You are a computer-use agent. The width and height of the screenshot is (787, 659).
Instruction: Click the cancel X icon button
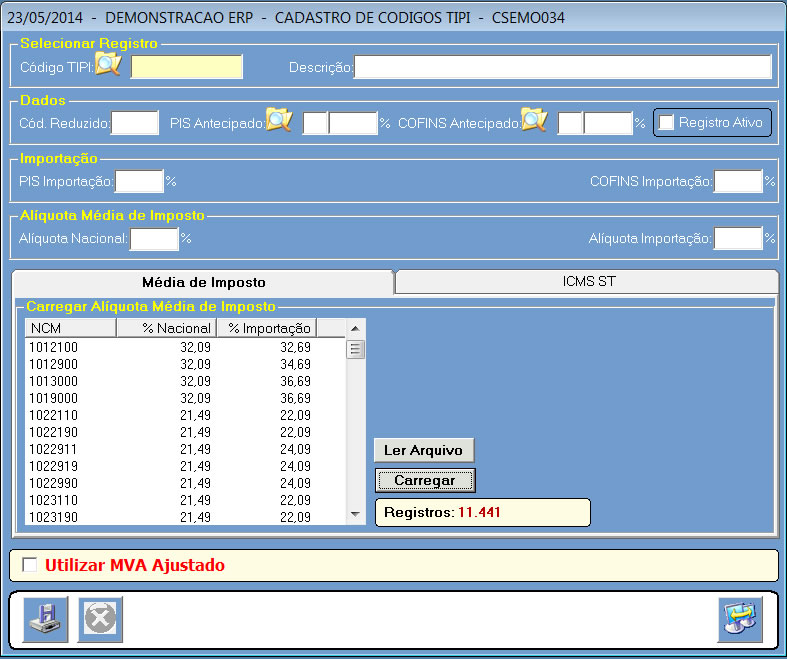point(100,619)
